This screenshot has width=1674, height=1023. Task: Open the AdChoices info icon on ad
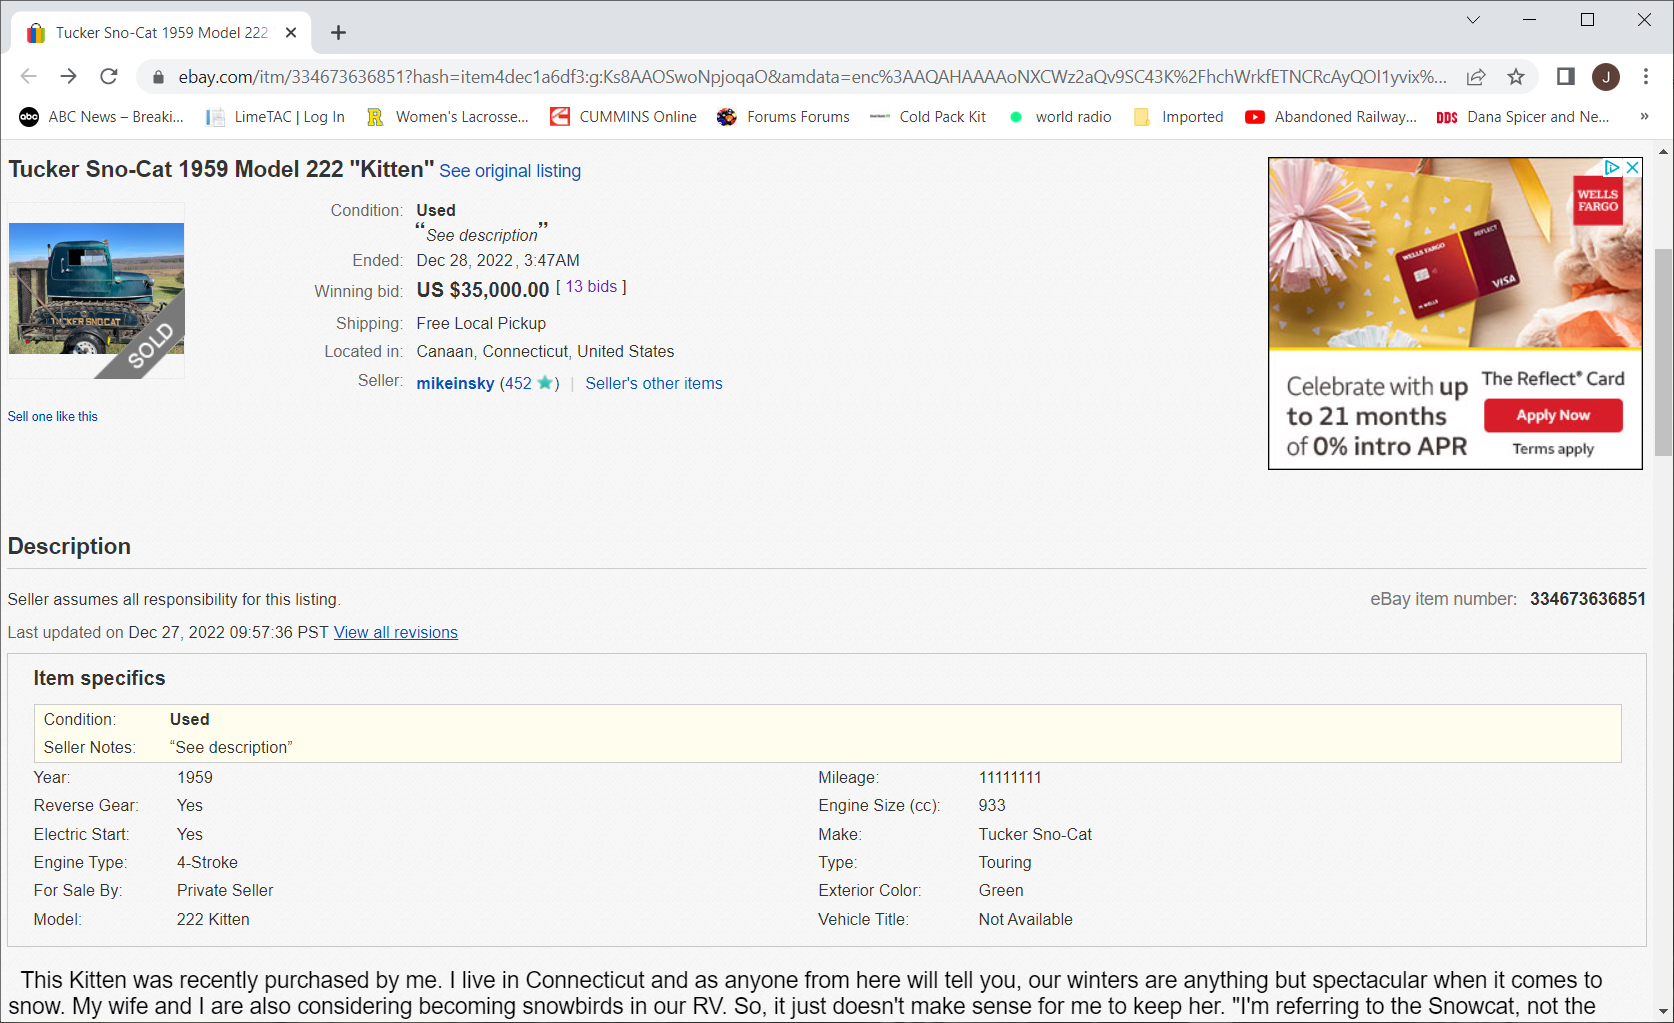pos(1612,168)
